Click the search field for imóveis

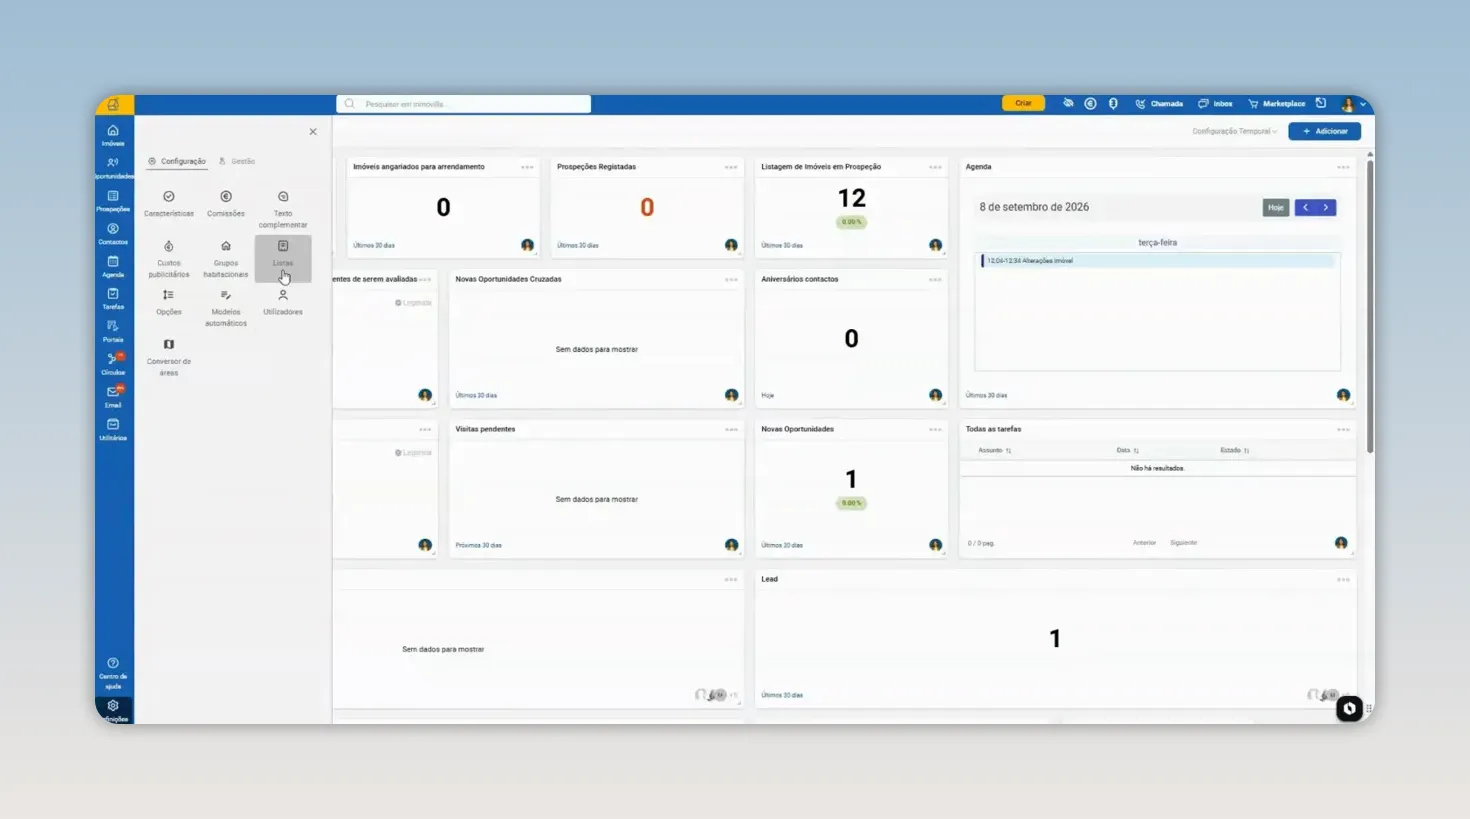[464, 104]
